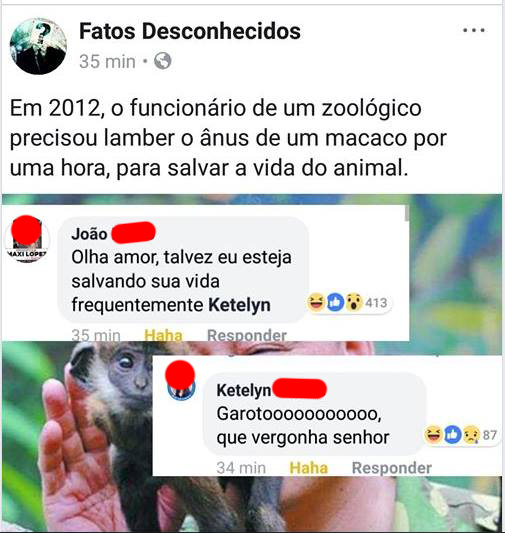This screenshot has height=533, width=505.
Task: Click Responder under João's comment
Action: [x=247, y=335]
